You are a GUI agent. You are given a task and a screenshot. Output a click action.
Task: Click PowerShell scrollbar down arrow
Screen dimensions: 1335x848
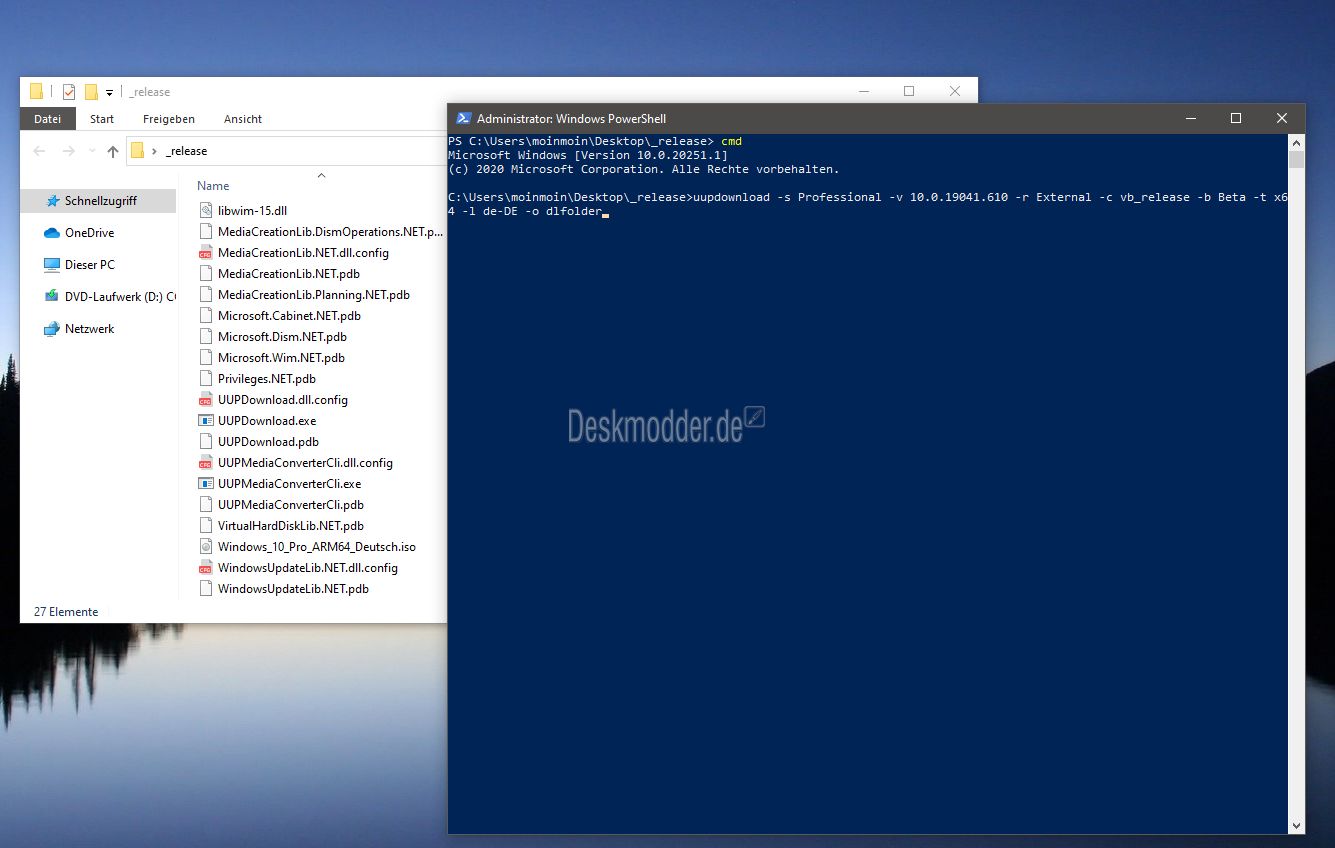pos(1296,826)
